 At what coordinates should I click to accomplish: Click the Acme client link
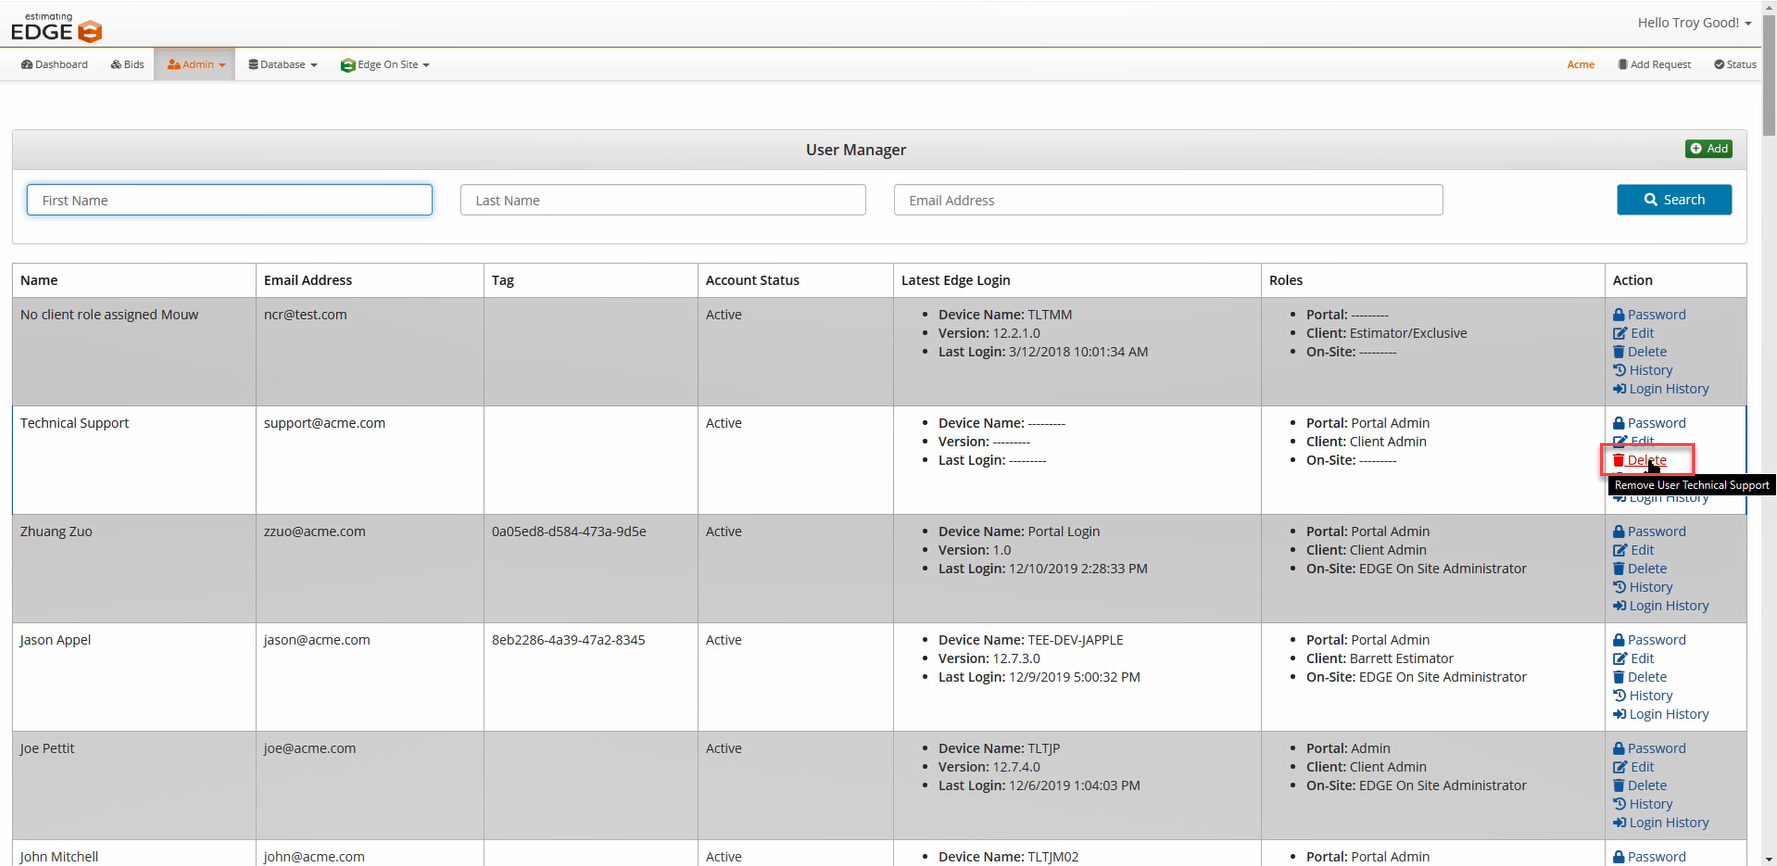click(1580, 64)
